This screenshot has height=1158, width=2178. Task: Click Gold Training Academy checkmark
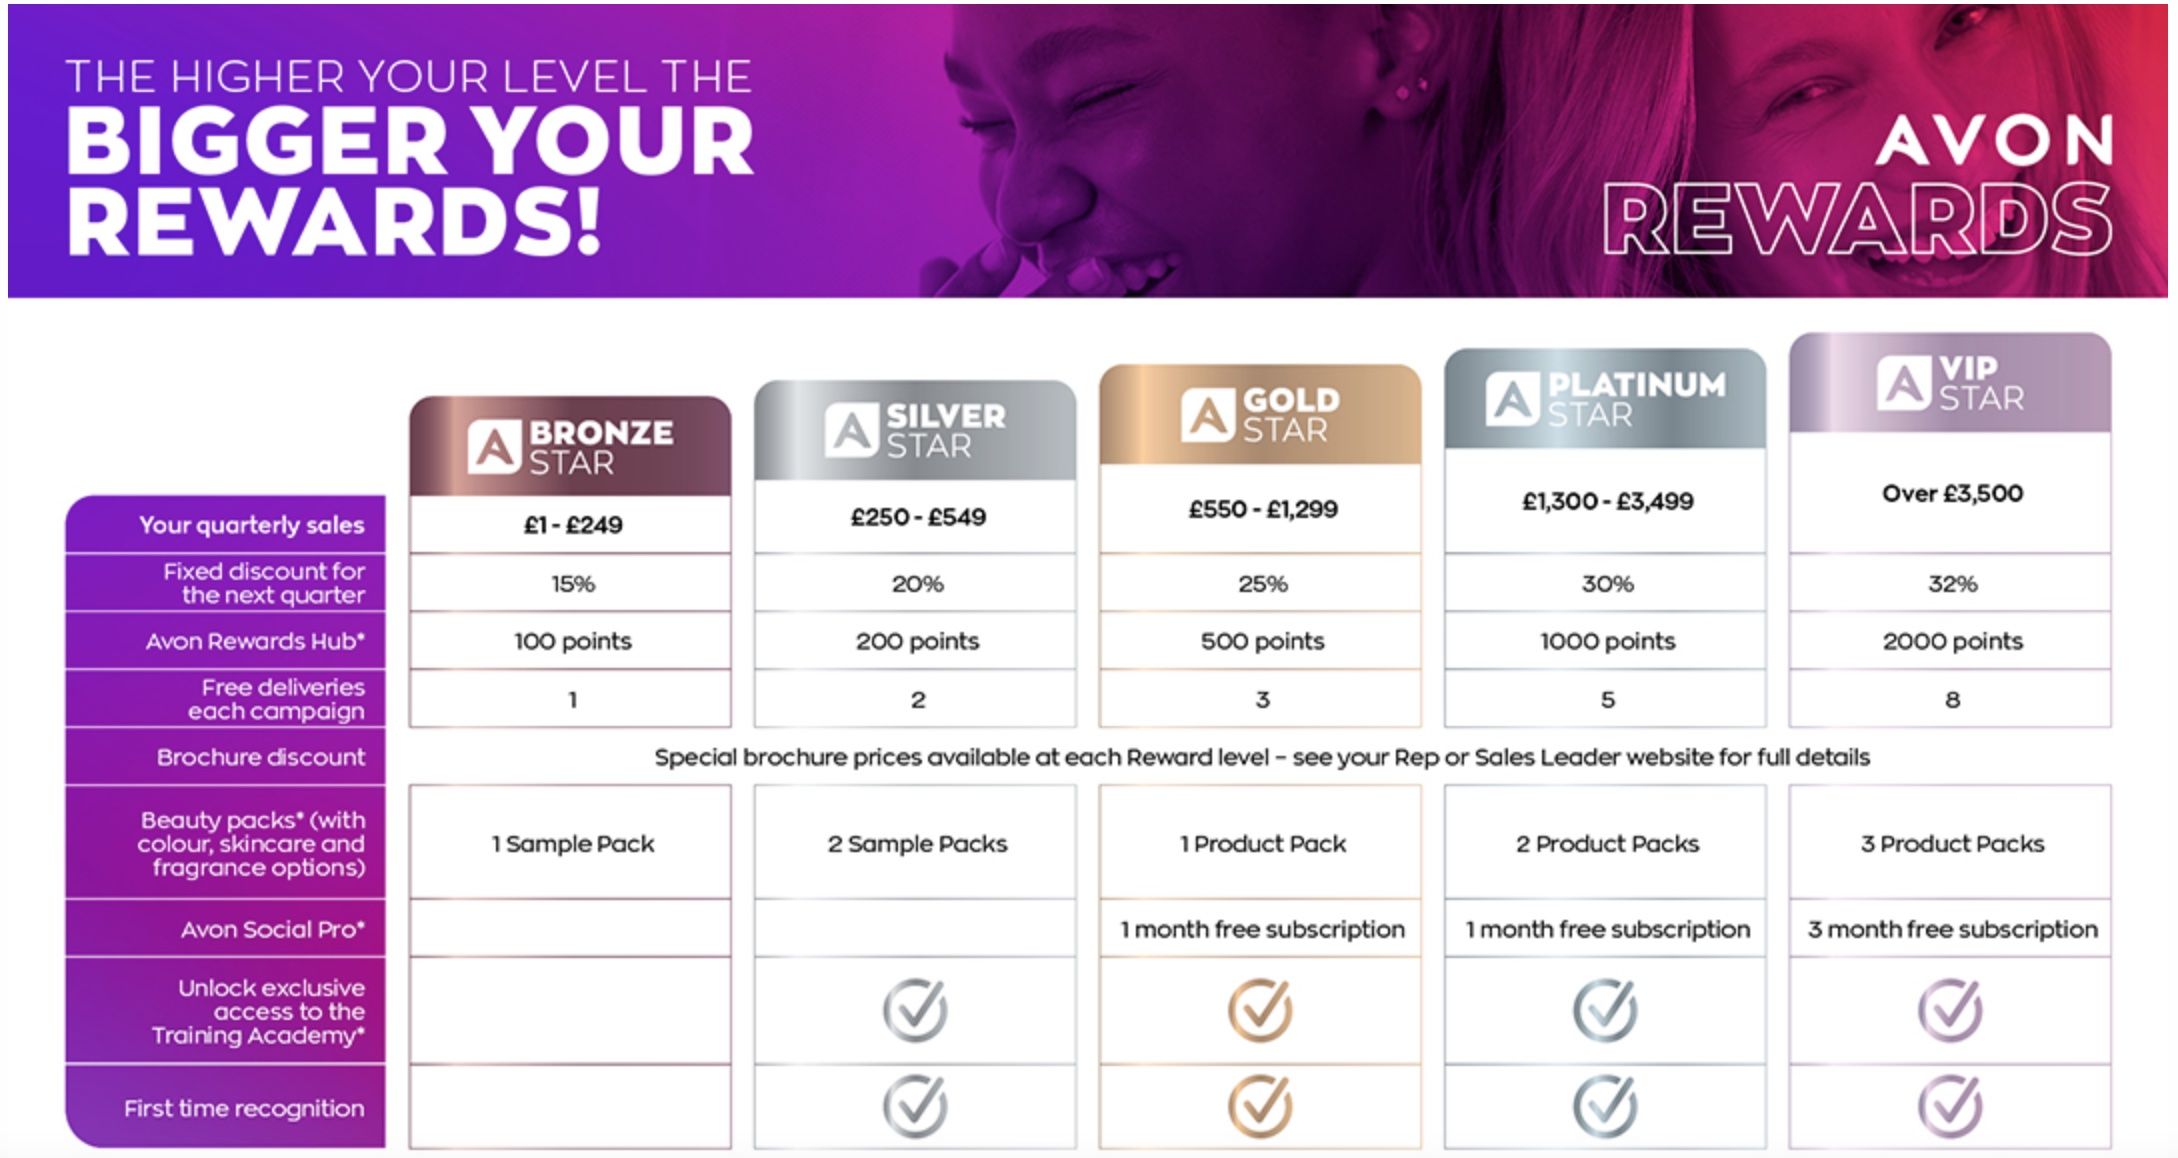click(x=1260, y=1010)
